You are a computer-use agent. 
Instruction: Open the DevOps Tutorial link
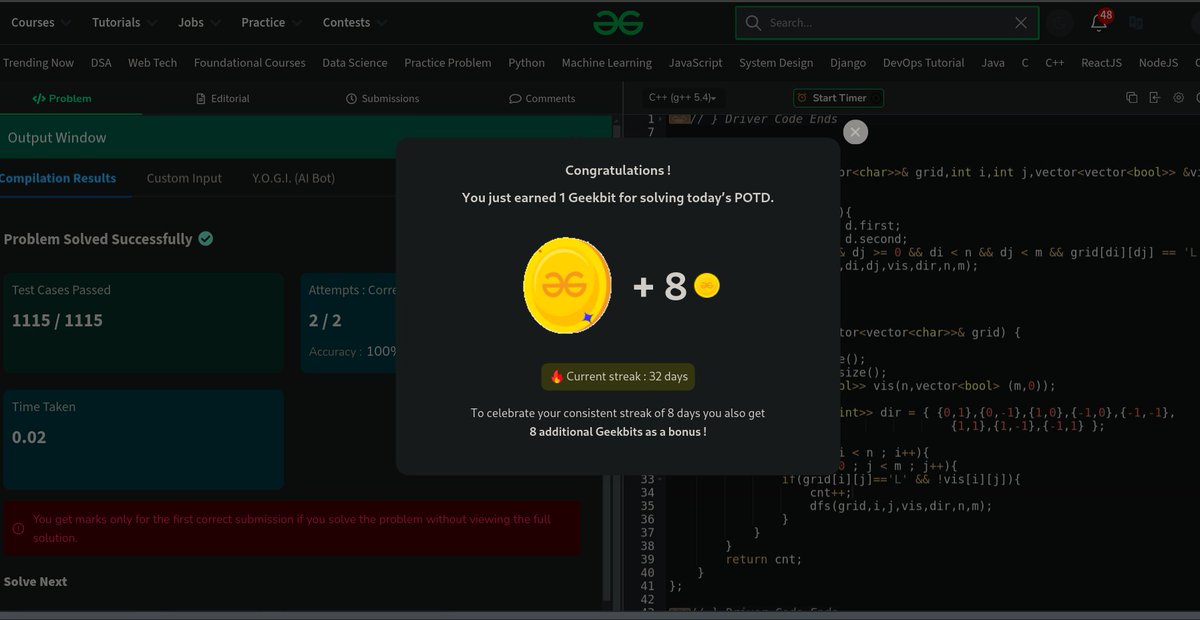pos(924,62)
